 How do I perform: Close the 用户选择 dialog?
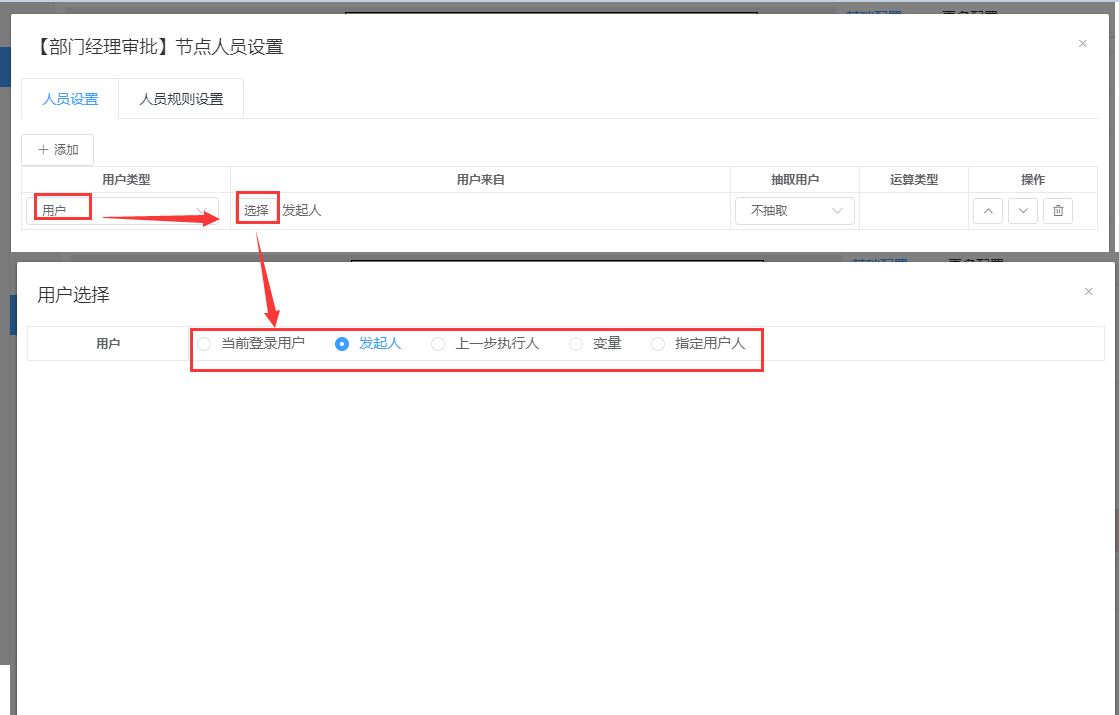(1088, 291)
